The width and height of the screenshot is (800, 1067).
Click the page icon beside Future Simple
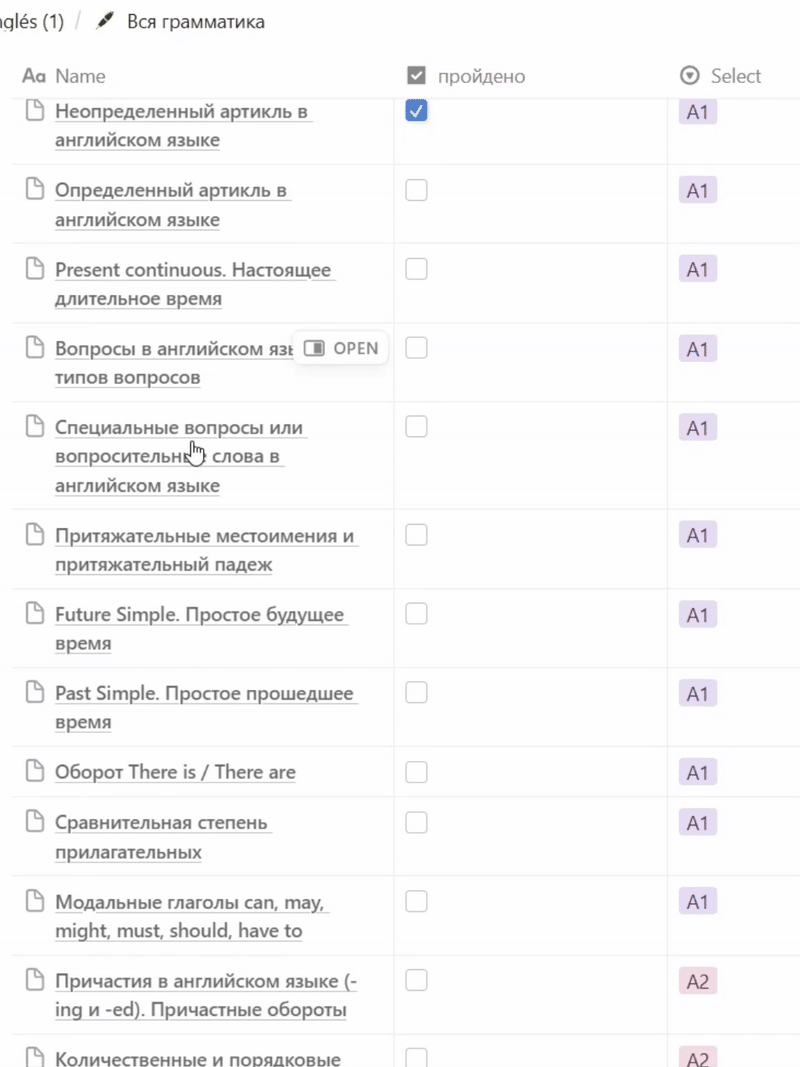(x=33, y=614)
